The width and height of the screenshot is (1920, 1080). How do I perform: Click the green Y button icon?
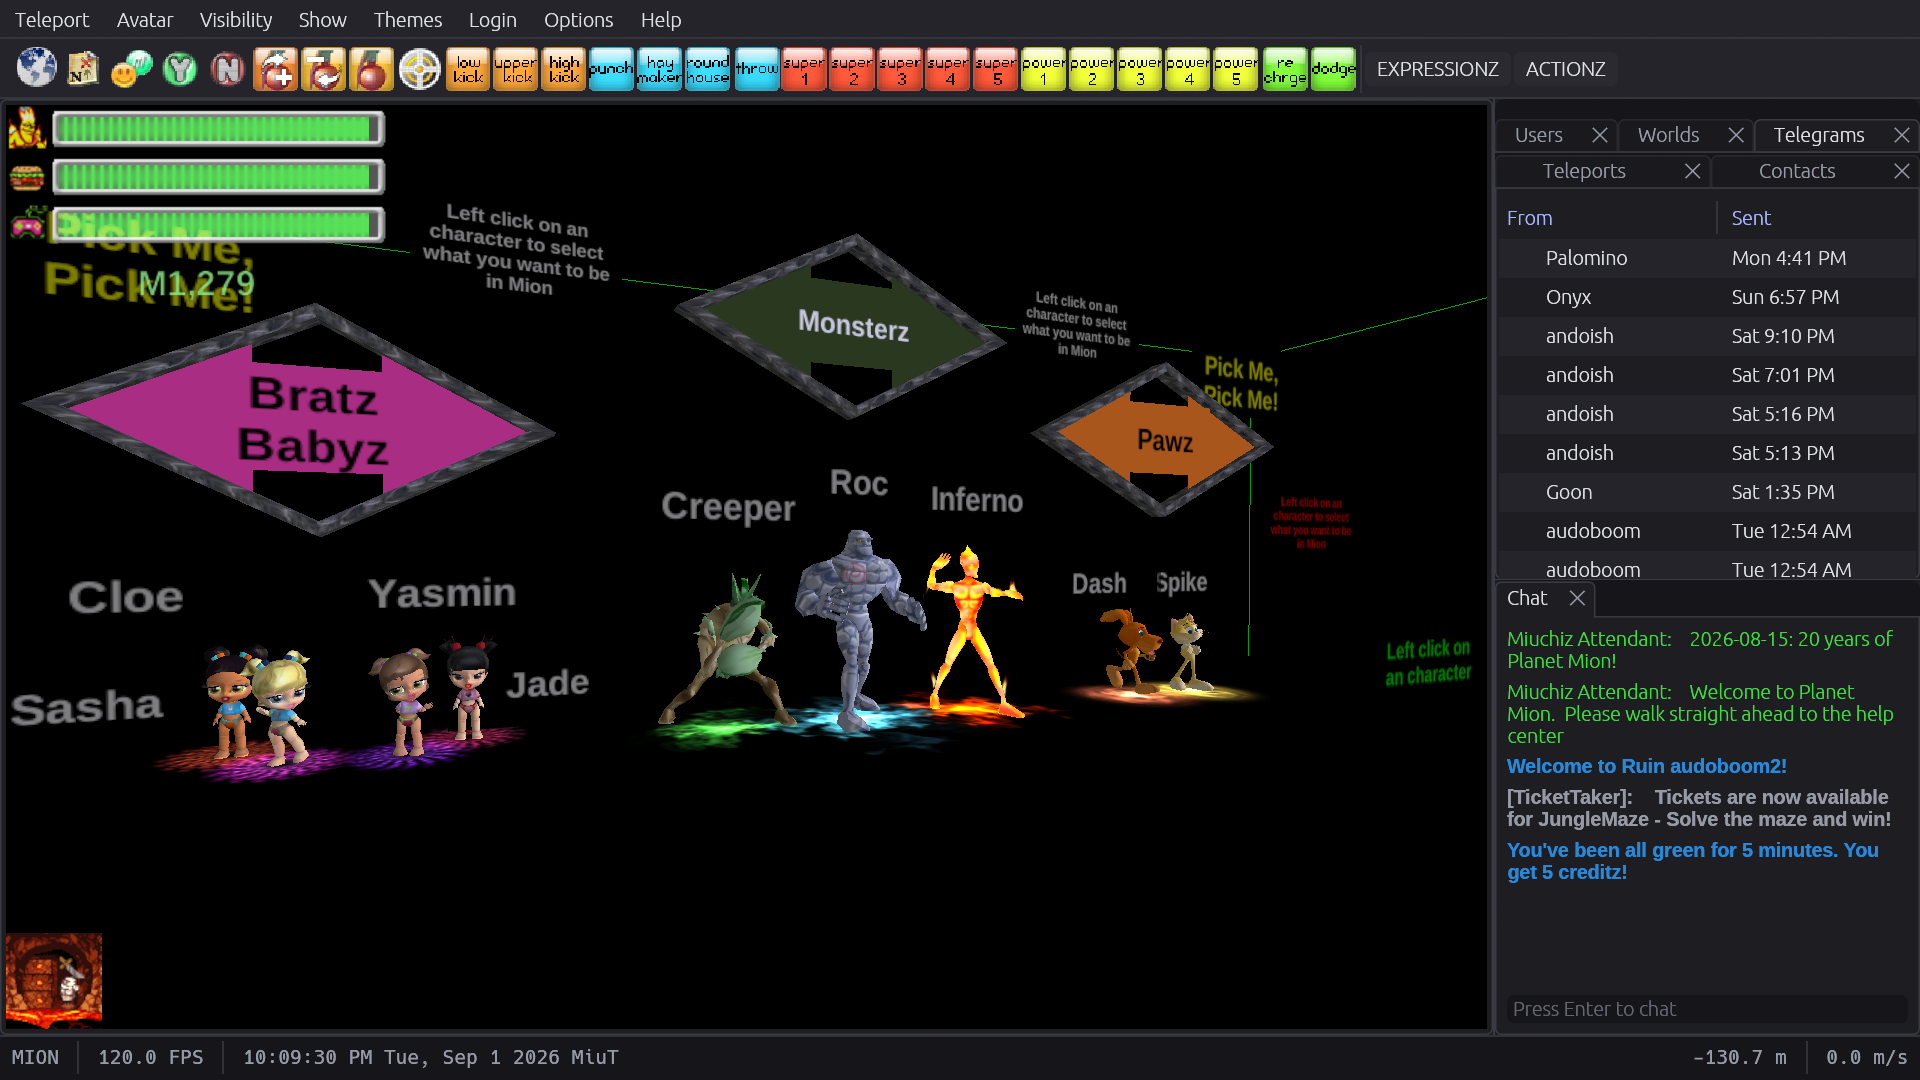[180, 69]
